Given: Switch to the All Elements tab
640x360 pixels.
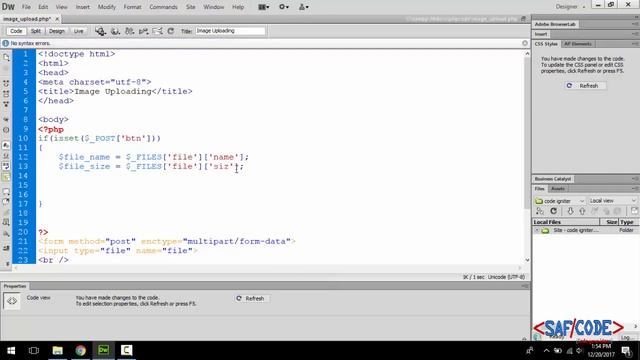Looking at the screenshot, I should click(x=578, y=44).
